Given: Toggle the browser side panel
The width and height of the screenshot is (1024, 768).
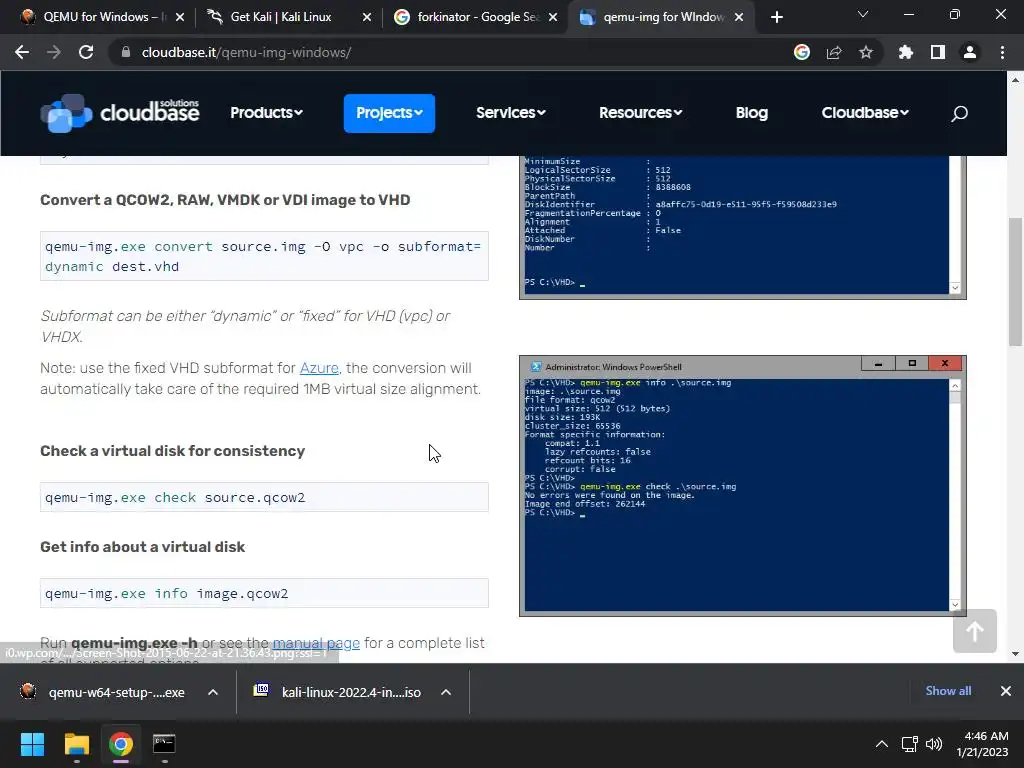Looking at the screenshot, I should point(938,52).
